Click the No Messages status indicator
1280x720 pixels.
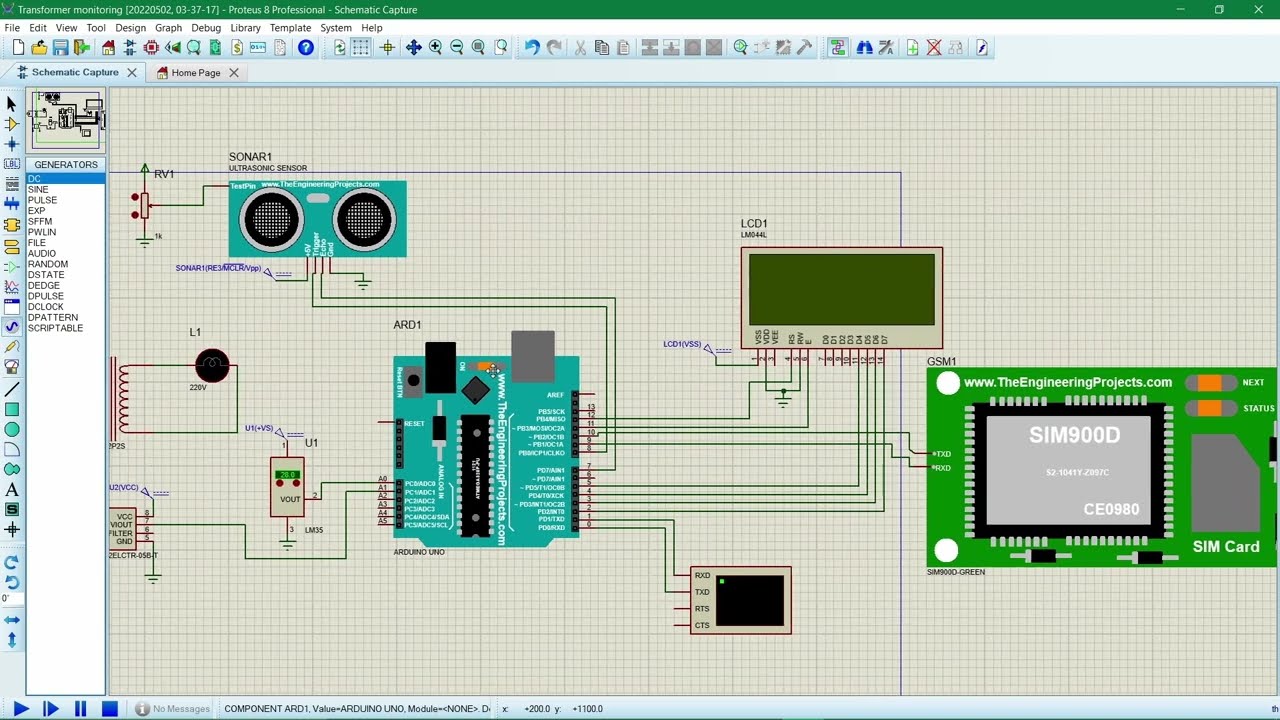pos(172,709)
